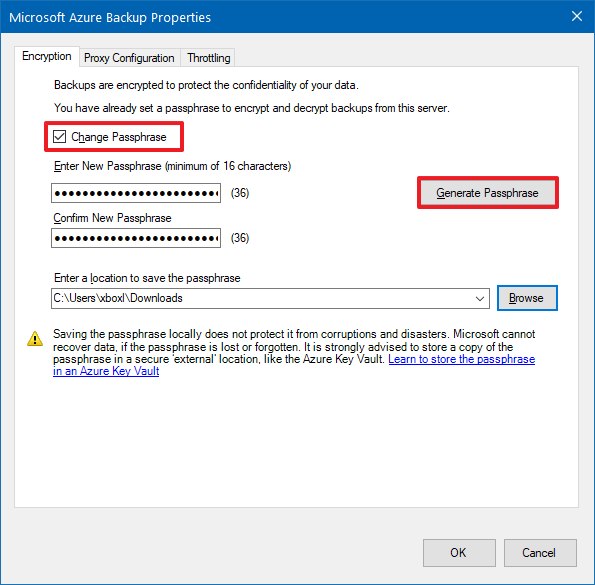Click the Generate Passphrase button

pyautogui.click(x=488, y=193)
